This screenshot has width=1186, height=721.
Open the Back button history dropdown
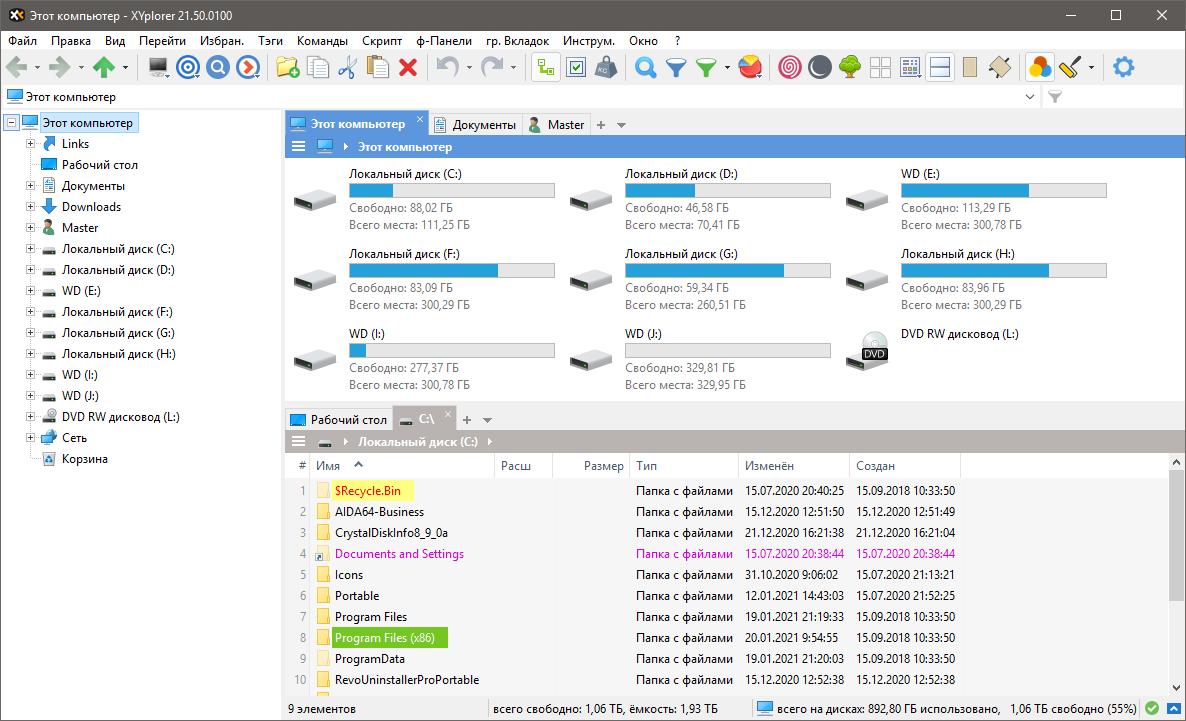coord(37,68)
